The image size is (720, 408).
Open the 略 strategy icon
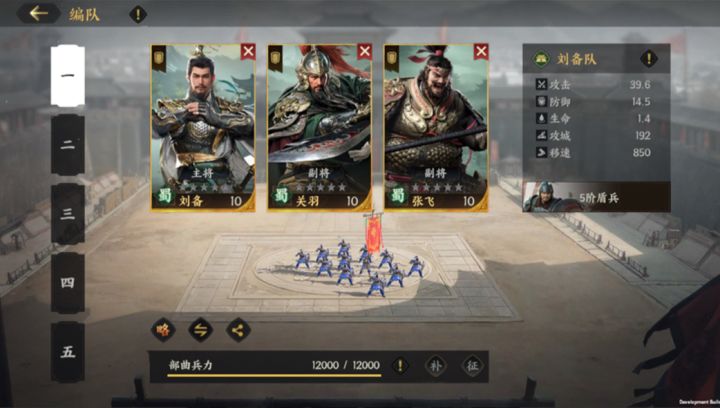163,330
